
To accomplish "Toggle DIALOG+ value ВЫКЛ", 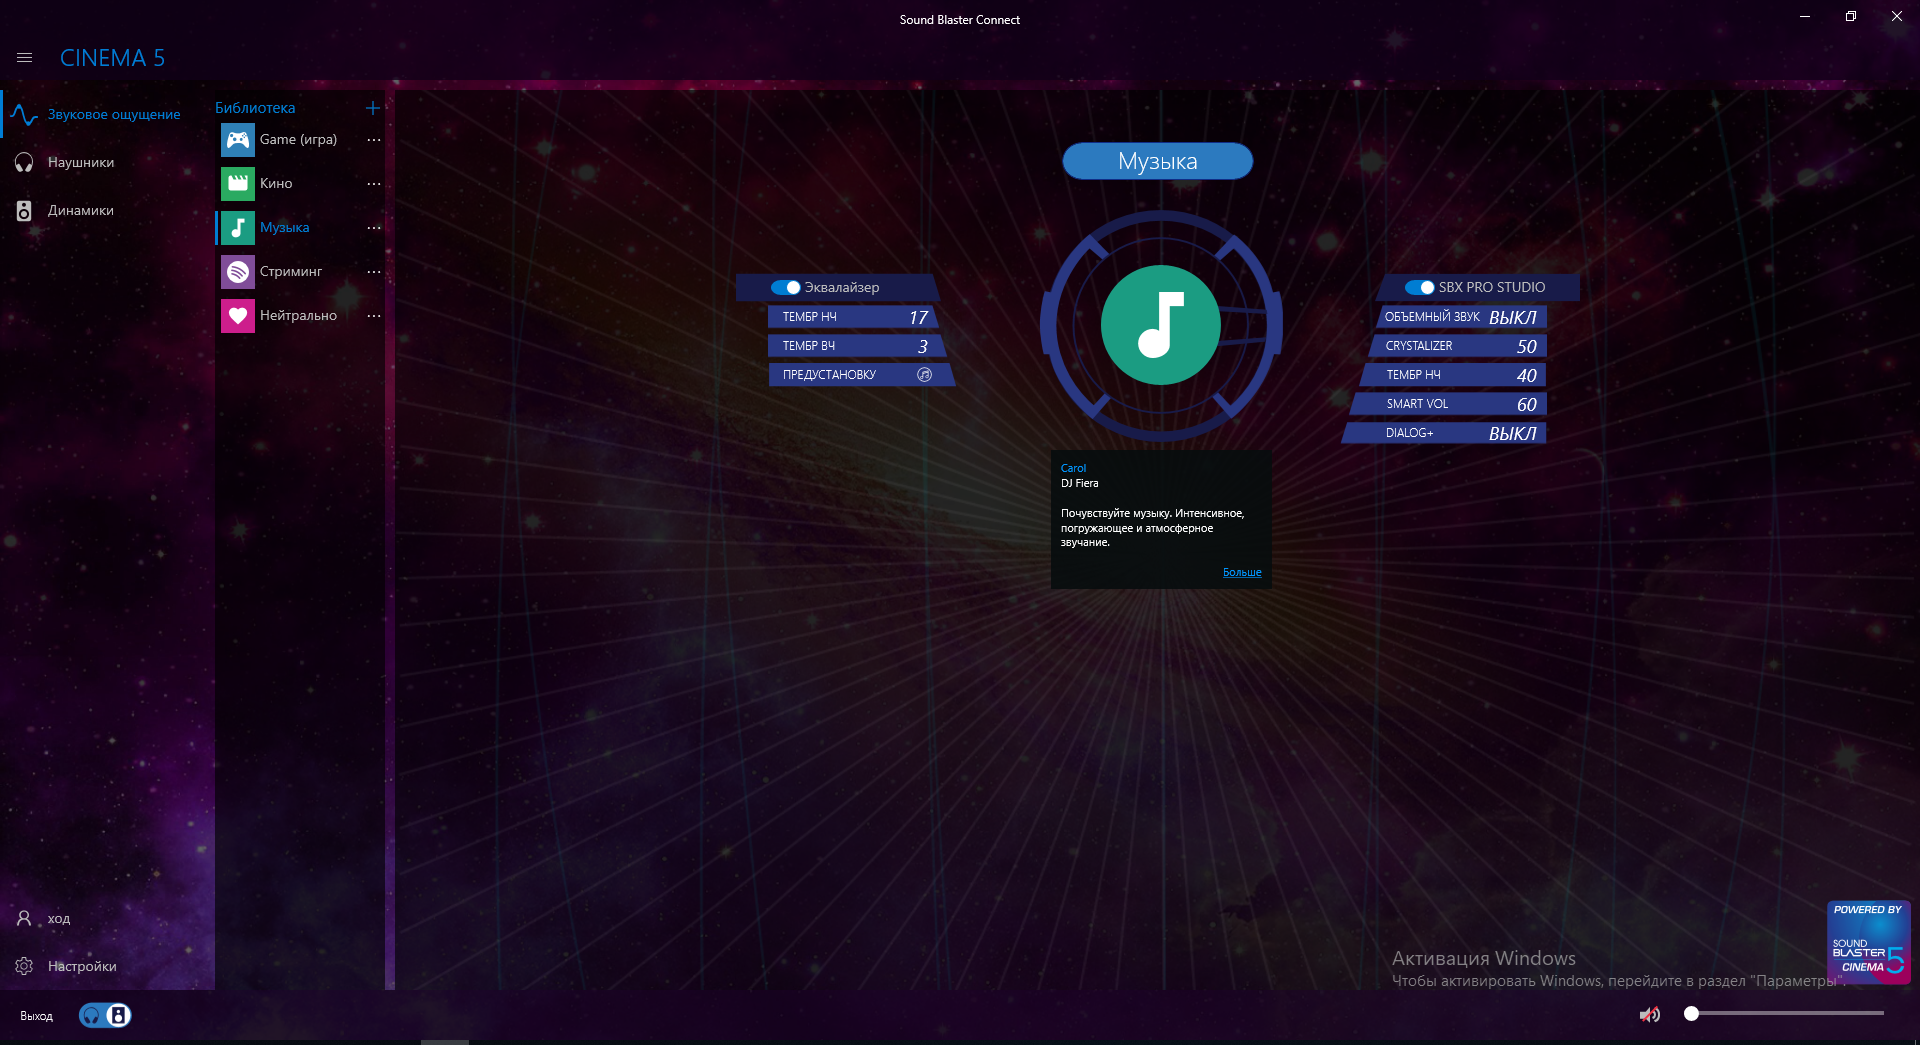I will [x=1512, y=433].
